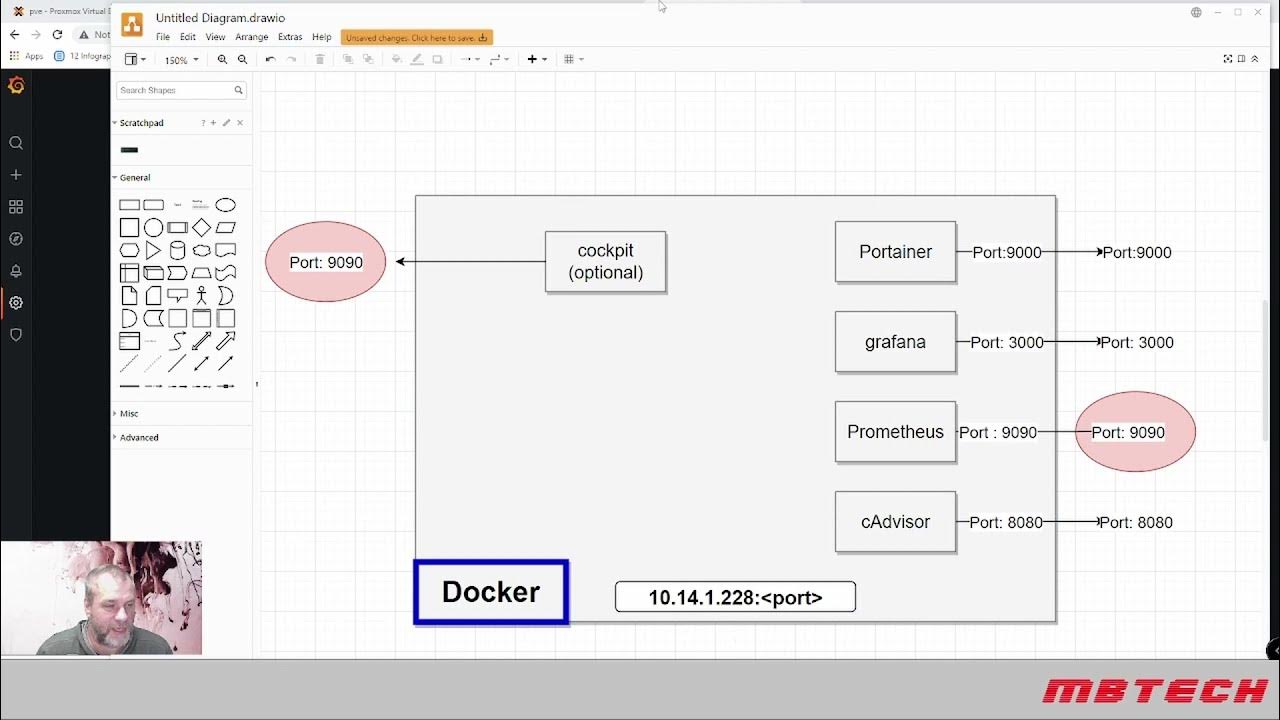Expand the Advanced shapes section
Viewport: 1280px width, 720px height.
coord(135,437)
